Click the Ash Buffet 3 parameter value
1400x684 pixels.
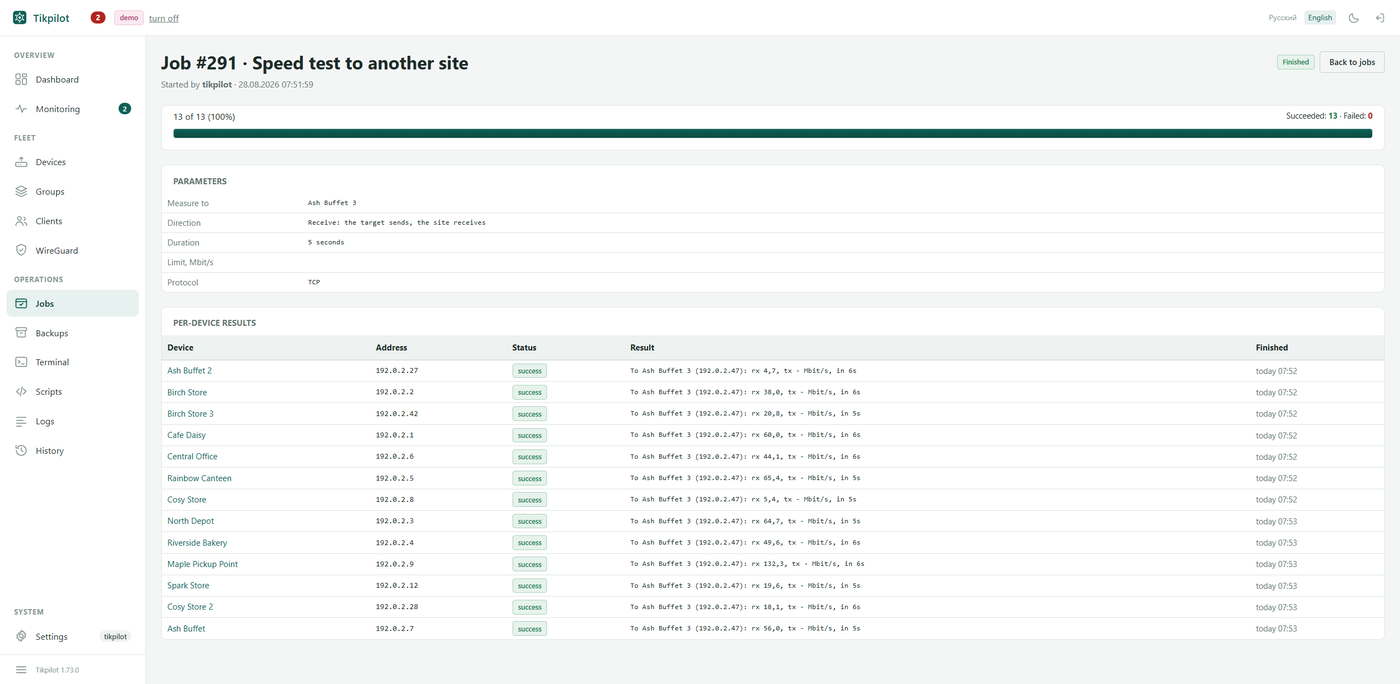pos(332,203)
